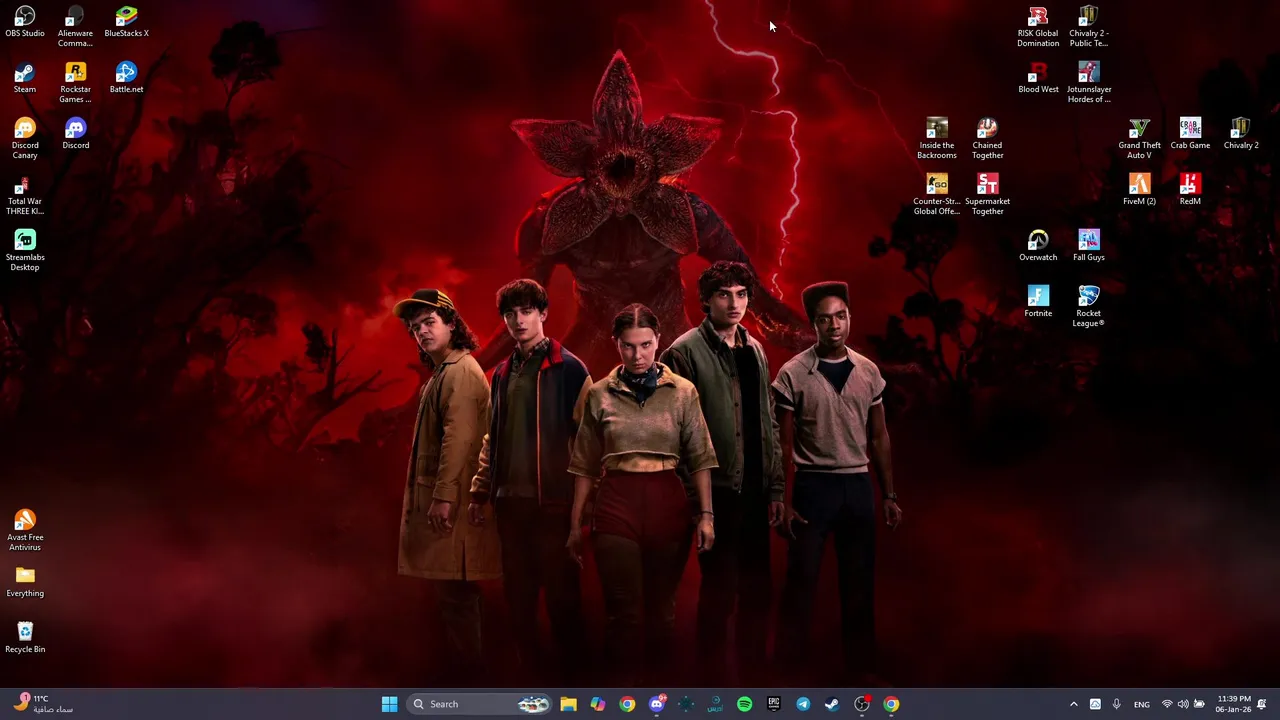The image size is (1280, 720).
Task: Open Discord from the taskbar
Action: click(656, 704)
